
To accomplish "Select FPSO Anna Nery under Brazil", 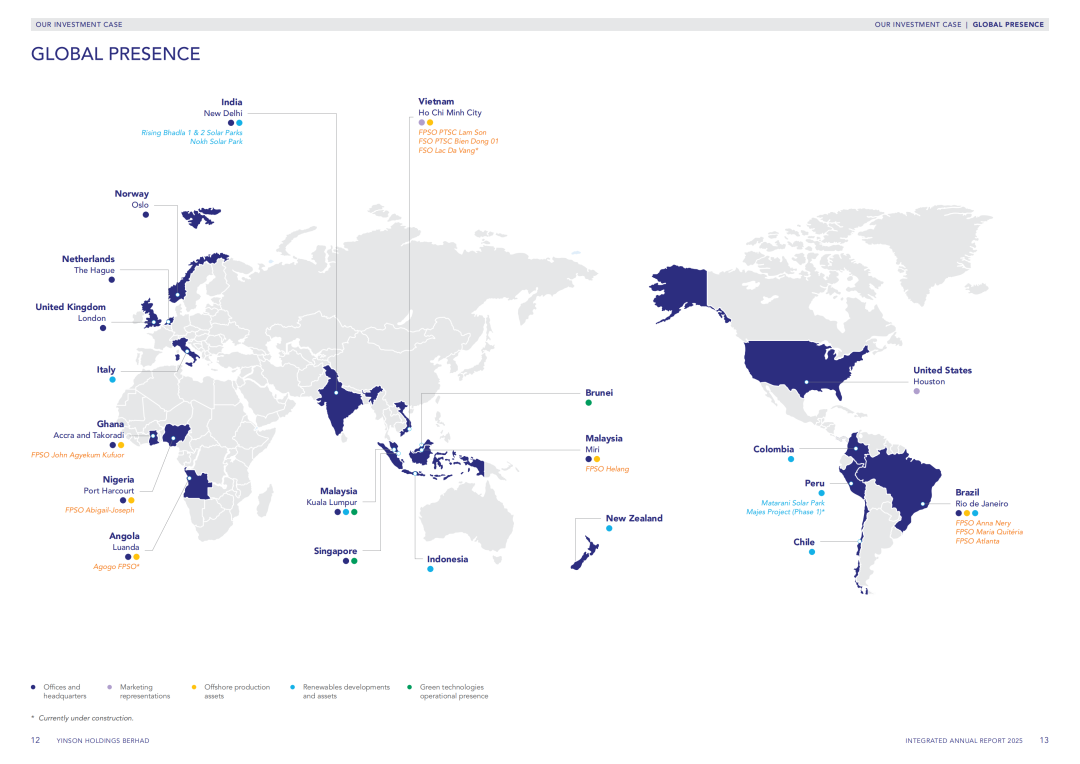I will point(983,523).
